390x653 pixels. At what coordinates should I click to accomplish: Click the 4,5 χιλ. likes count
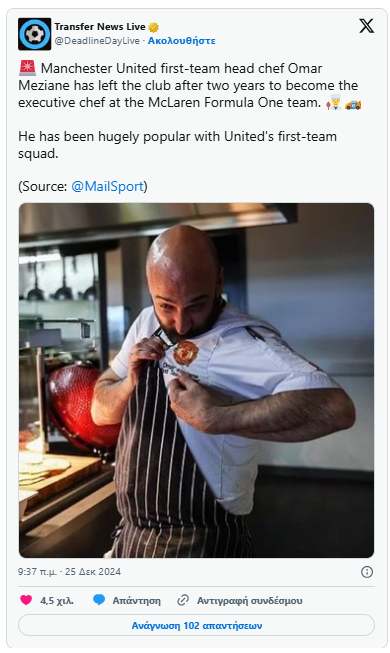[x=57, y=601]
